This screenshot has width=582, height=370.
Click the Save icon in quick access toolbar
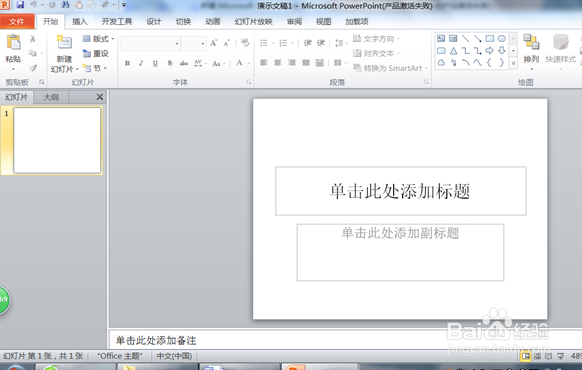click(20, 5)
